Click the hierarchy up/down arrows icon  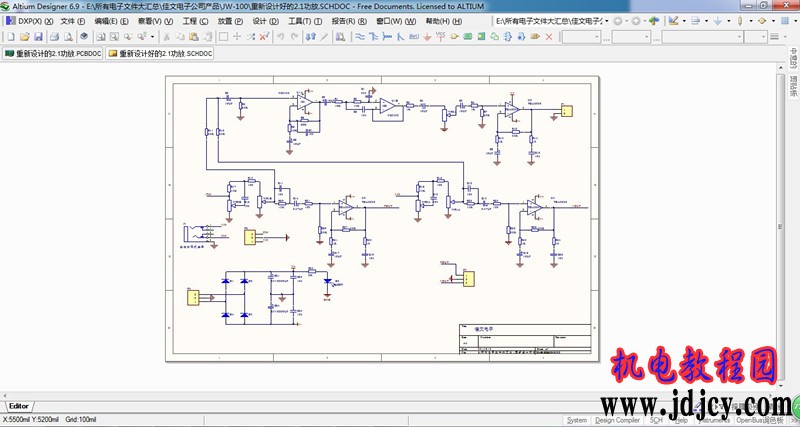click(311, 37)
